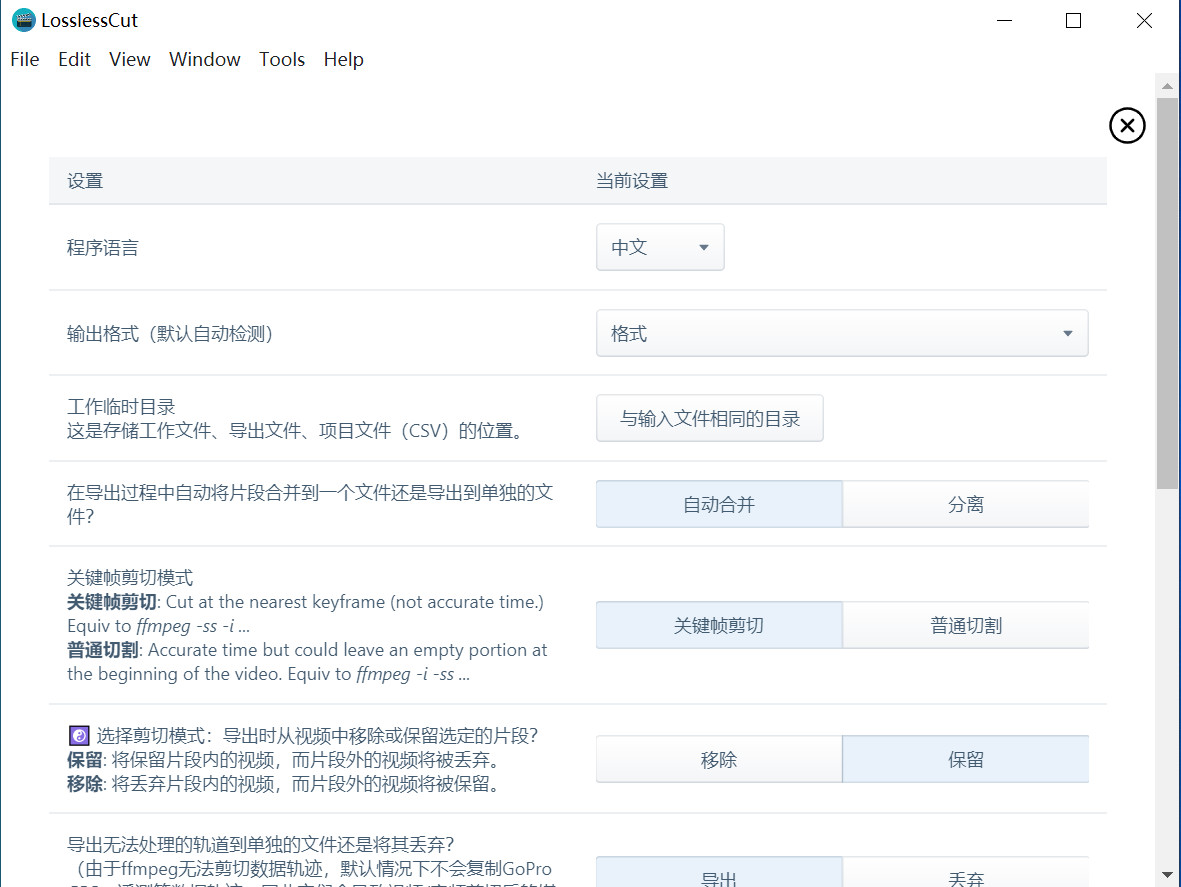The height and width of the screenshot is (887, 1181).
Task: Open the 程序语言 language dropdown
Action: 660,248
